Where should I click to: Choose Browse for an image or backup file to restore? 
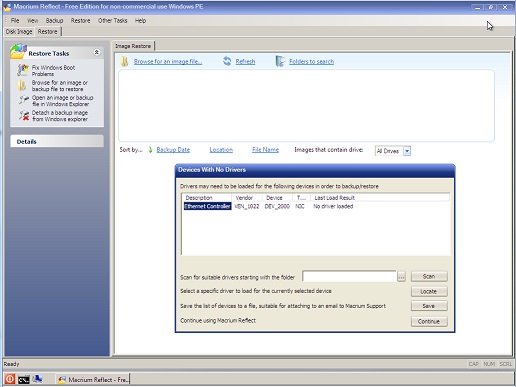click(60, 86)
